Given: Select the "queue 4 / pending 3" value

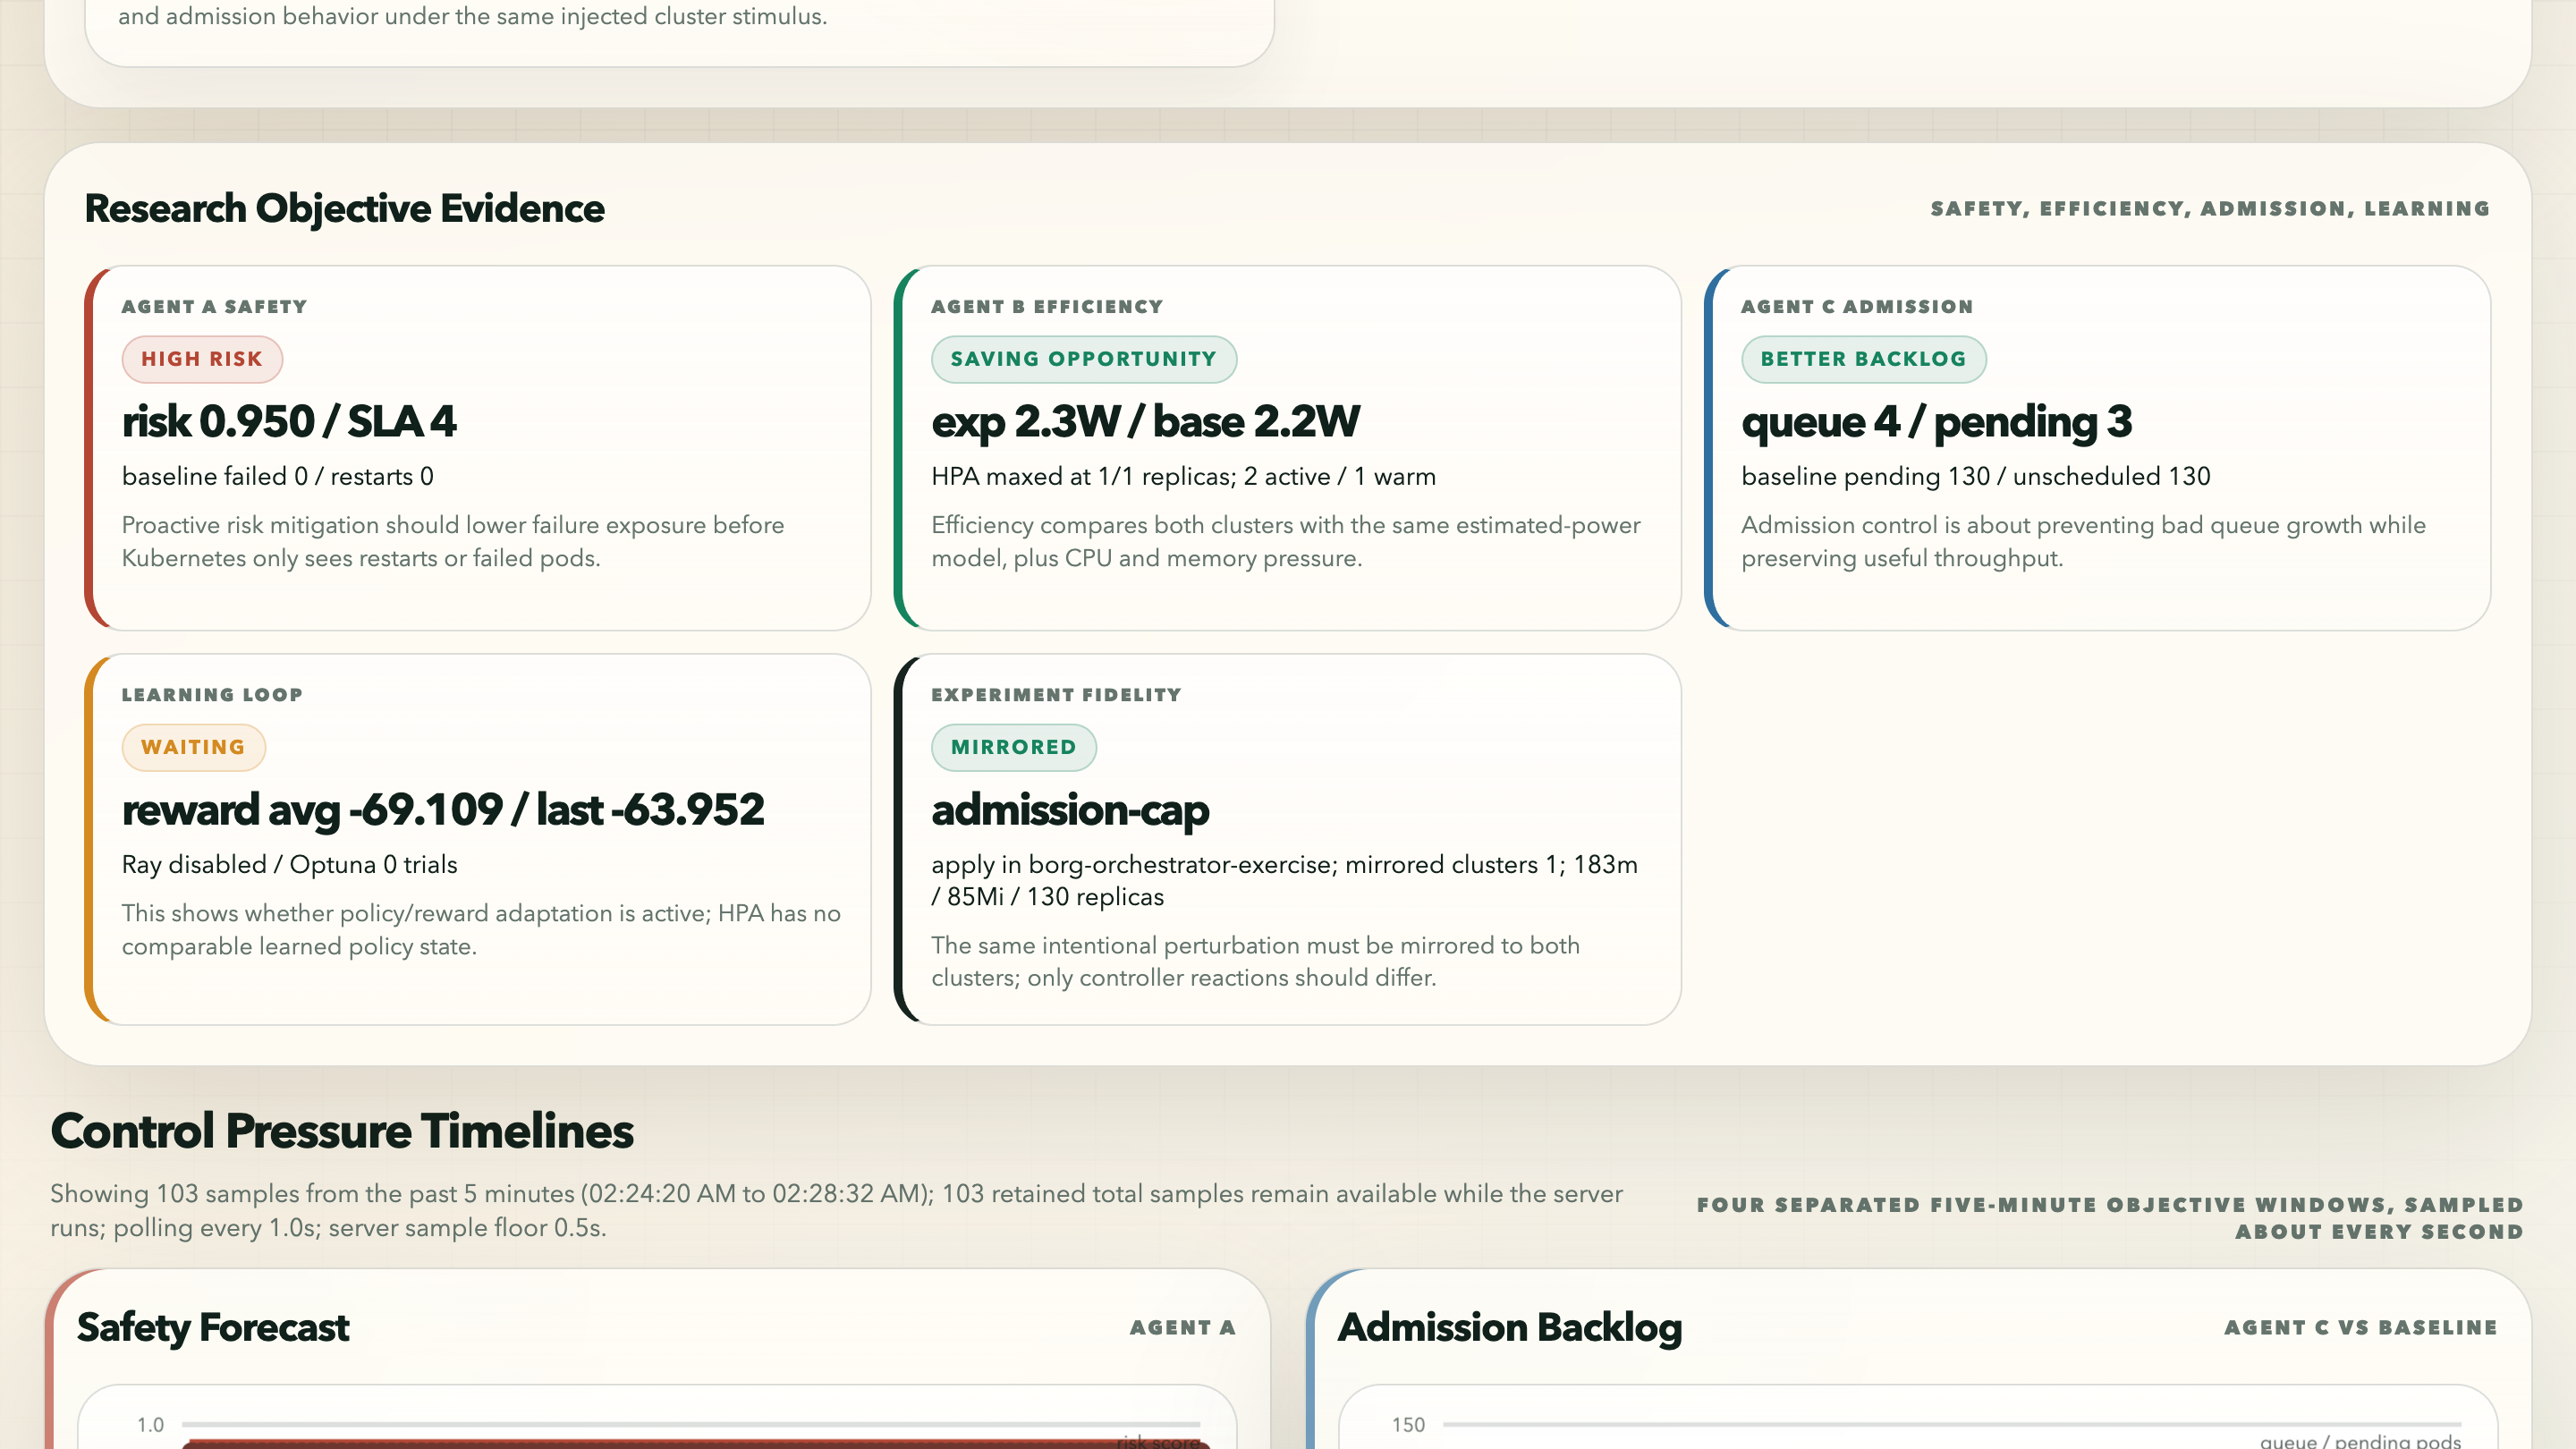Looking at the screenshot, I should click(x=1937, y=421).
